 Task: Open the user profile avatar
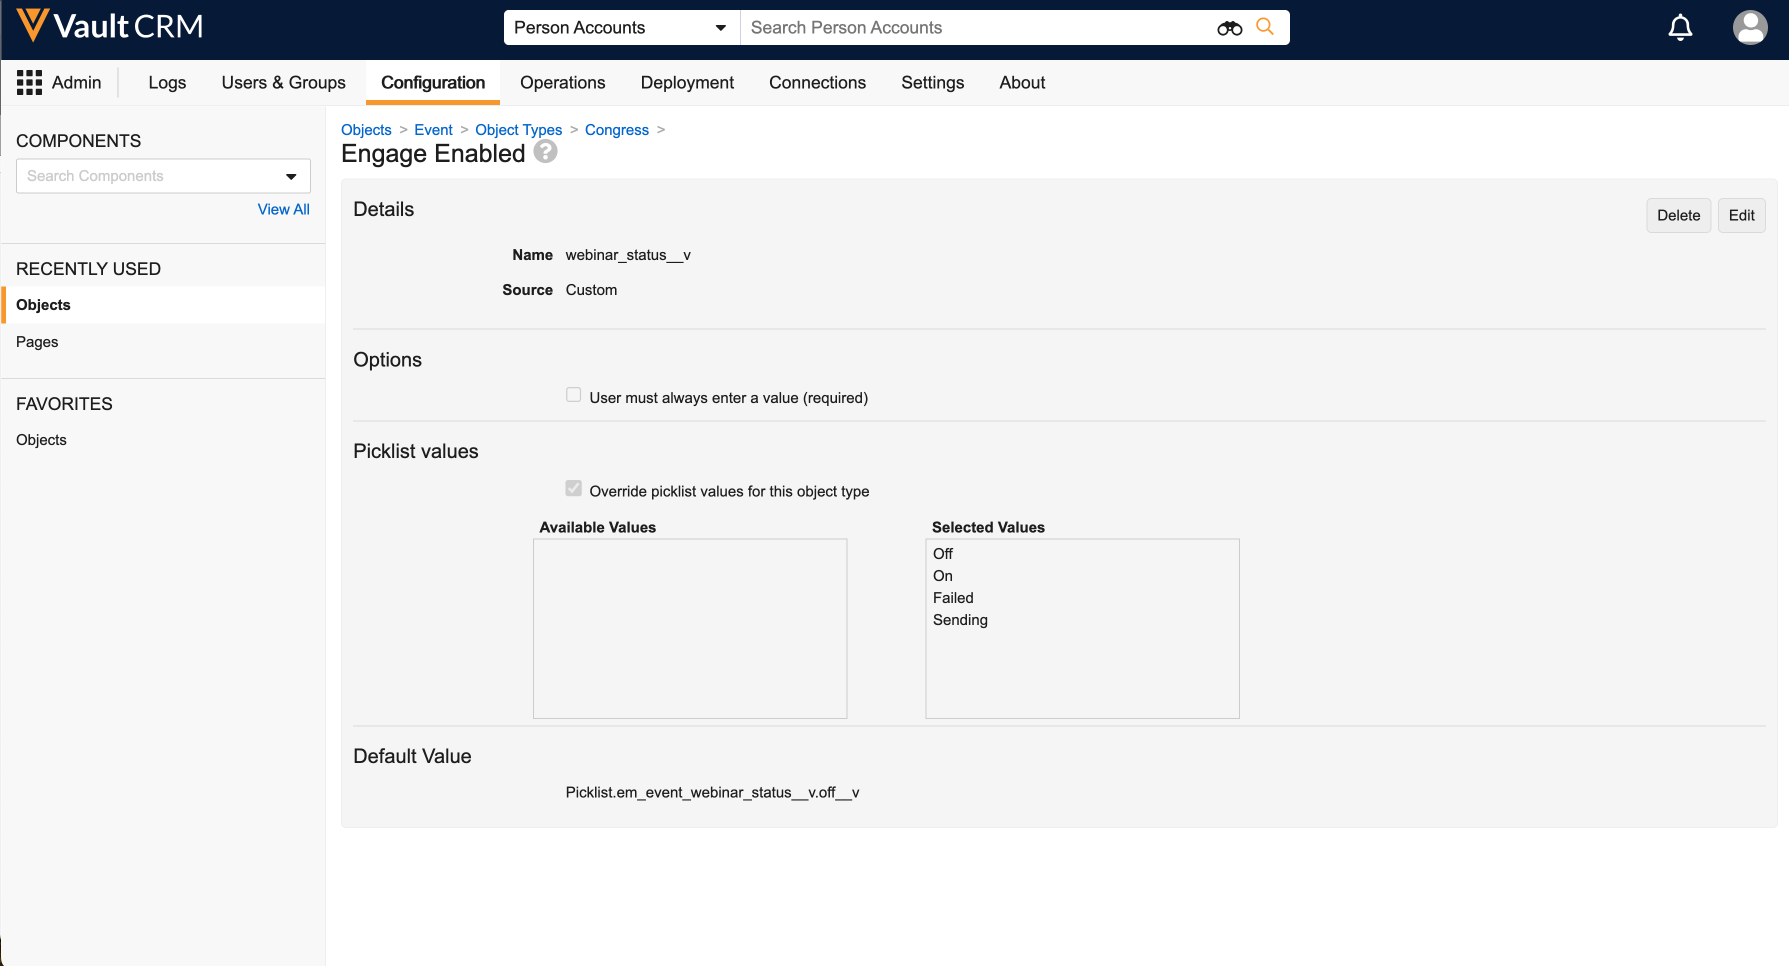click(1749, 28)
